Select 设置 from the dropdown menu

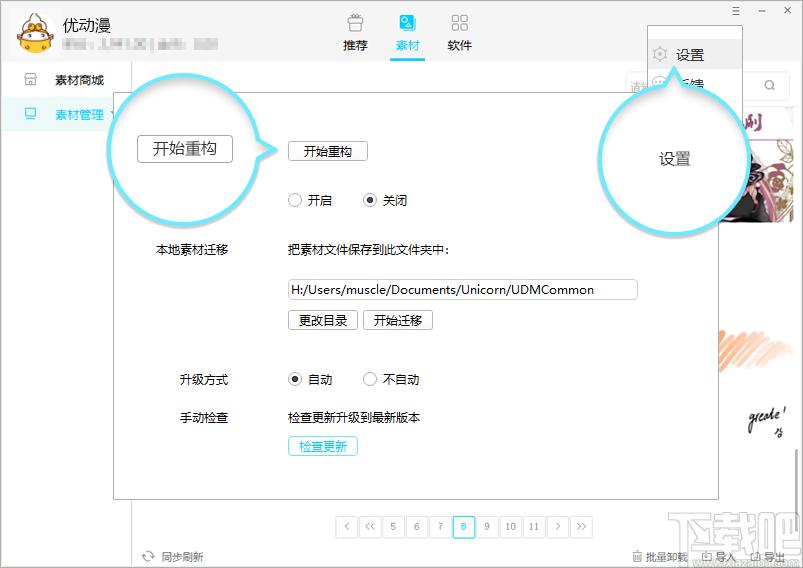tap(689, 56)
